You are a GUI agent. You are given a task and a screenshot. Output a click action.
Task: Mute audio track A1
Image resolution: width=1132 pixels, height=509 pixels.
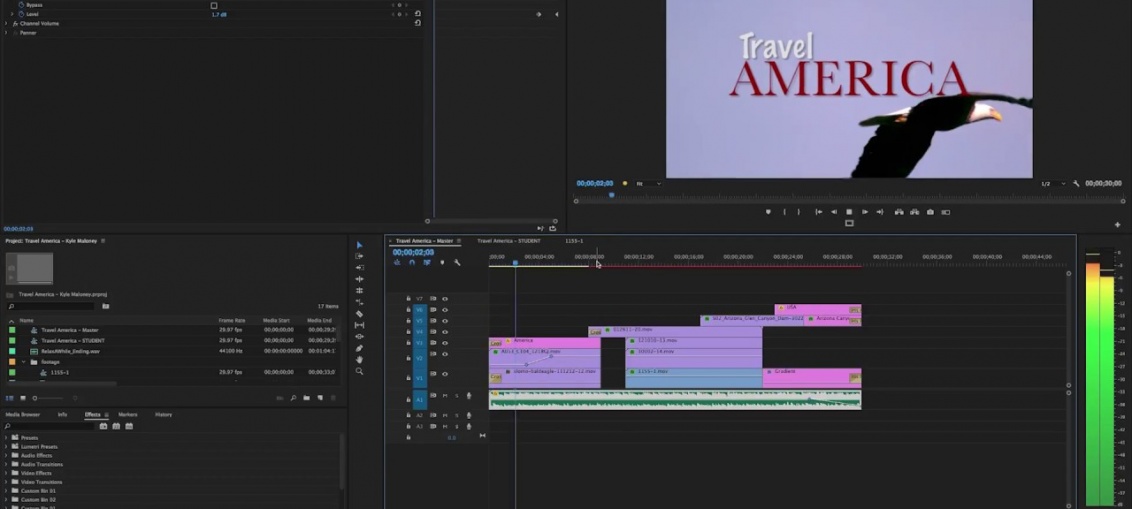point(445,396)
